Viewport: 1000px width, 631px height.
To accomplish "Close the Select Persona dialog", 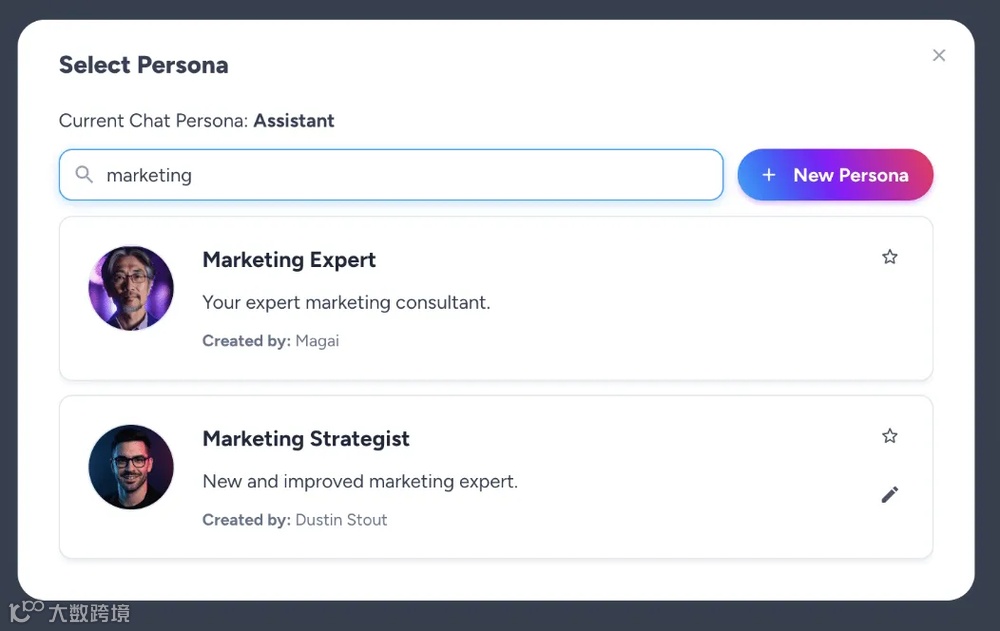I will pos(939,55).
